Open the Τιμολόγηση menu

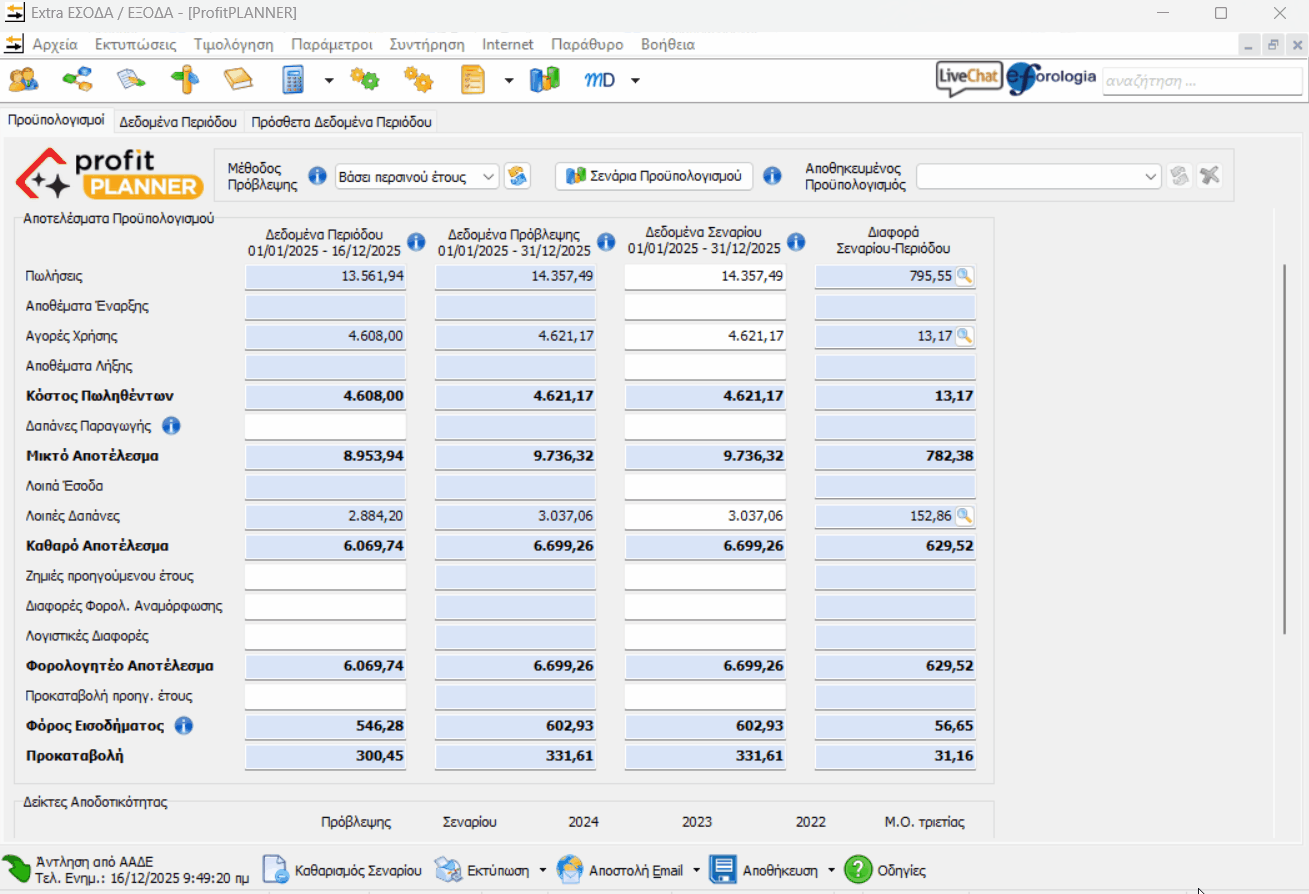point(233,45)
